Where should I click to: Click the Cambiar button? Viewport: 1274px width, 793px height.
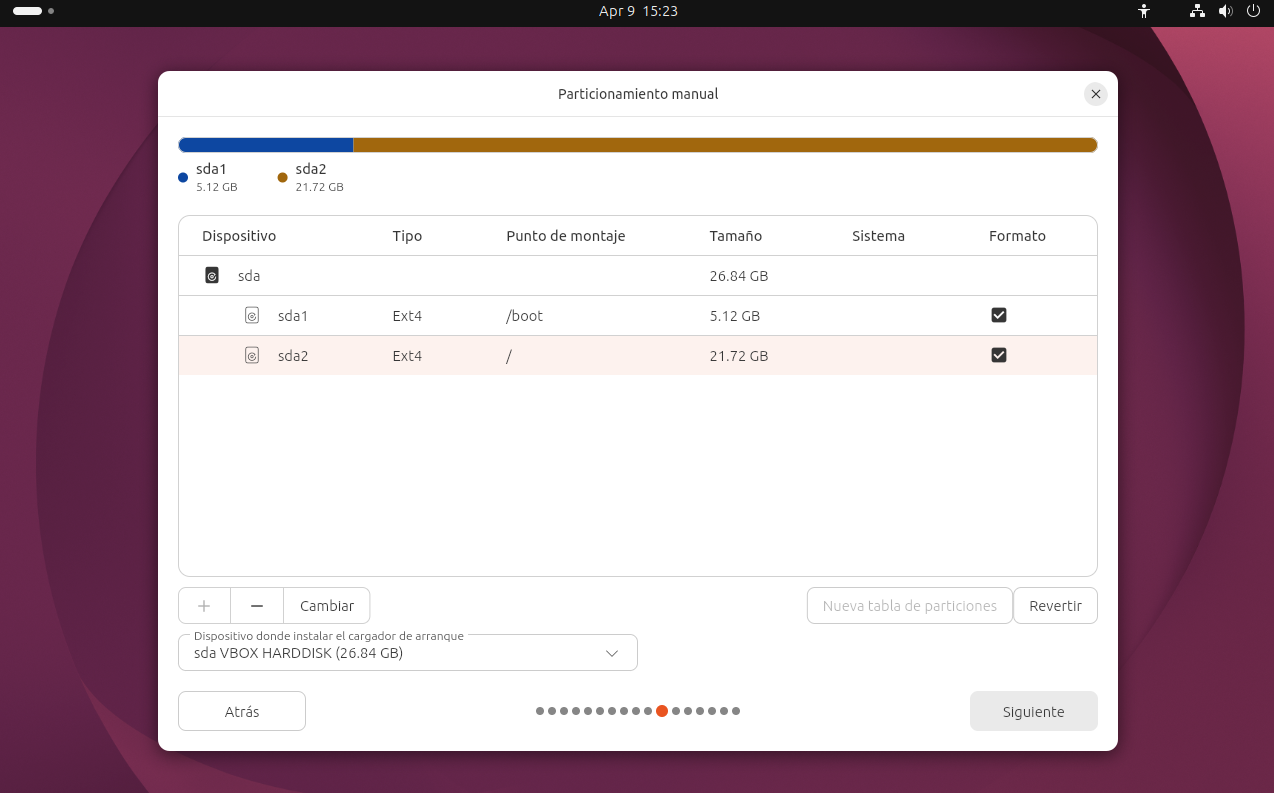tap(327, 606)
